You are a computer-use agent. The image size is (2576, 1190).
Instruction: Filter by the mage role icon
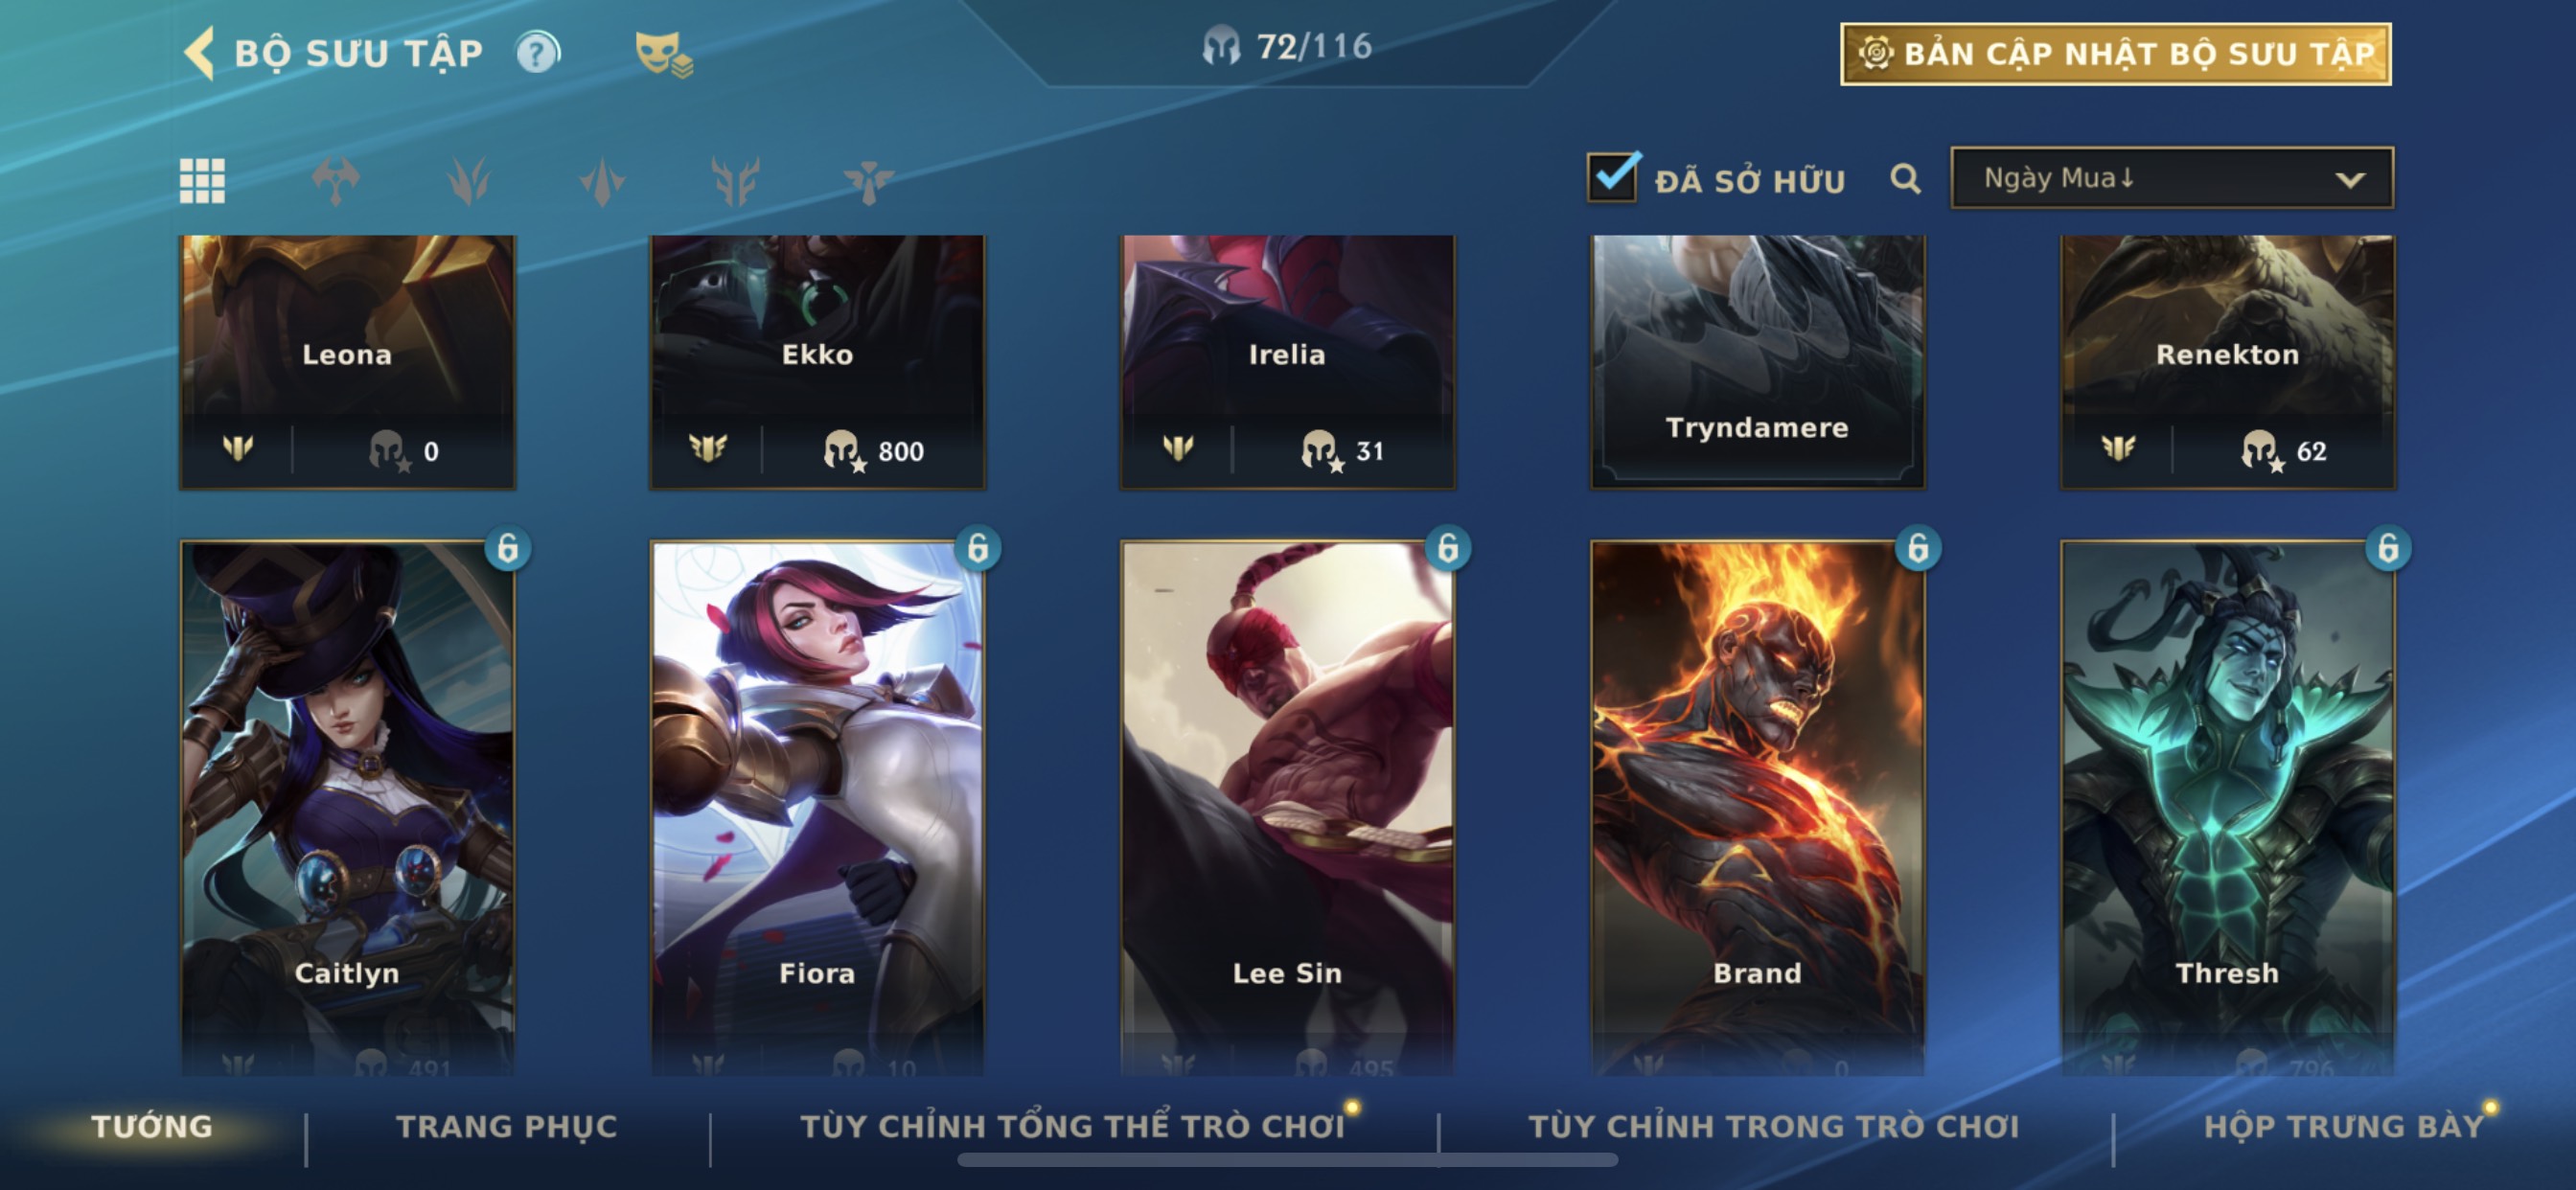tap(469, 181)
